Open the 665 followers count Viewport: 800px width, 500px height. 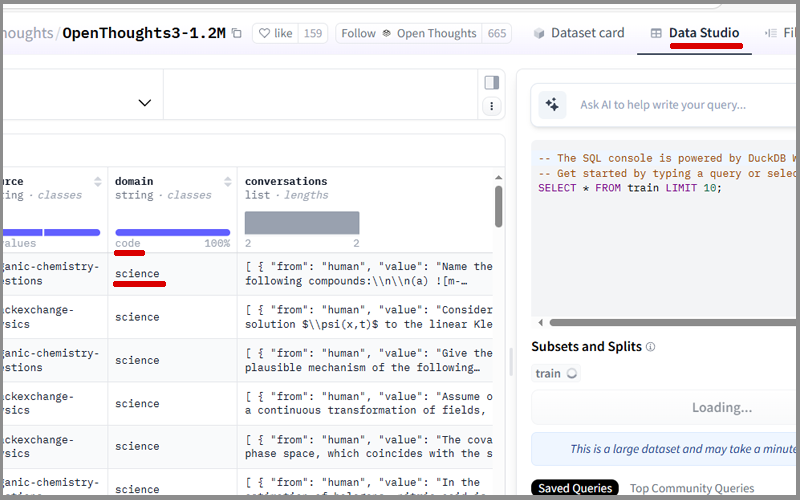click(x=496, y=33)
